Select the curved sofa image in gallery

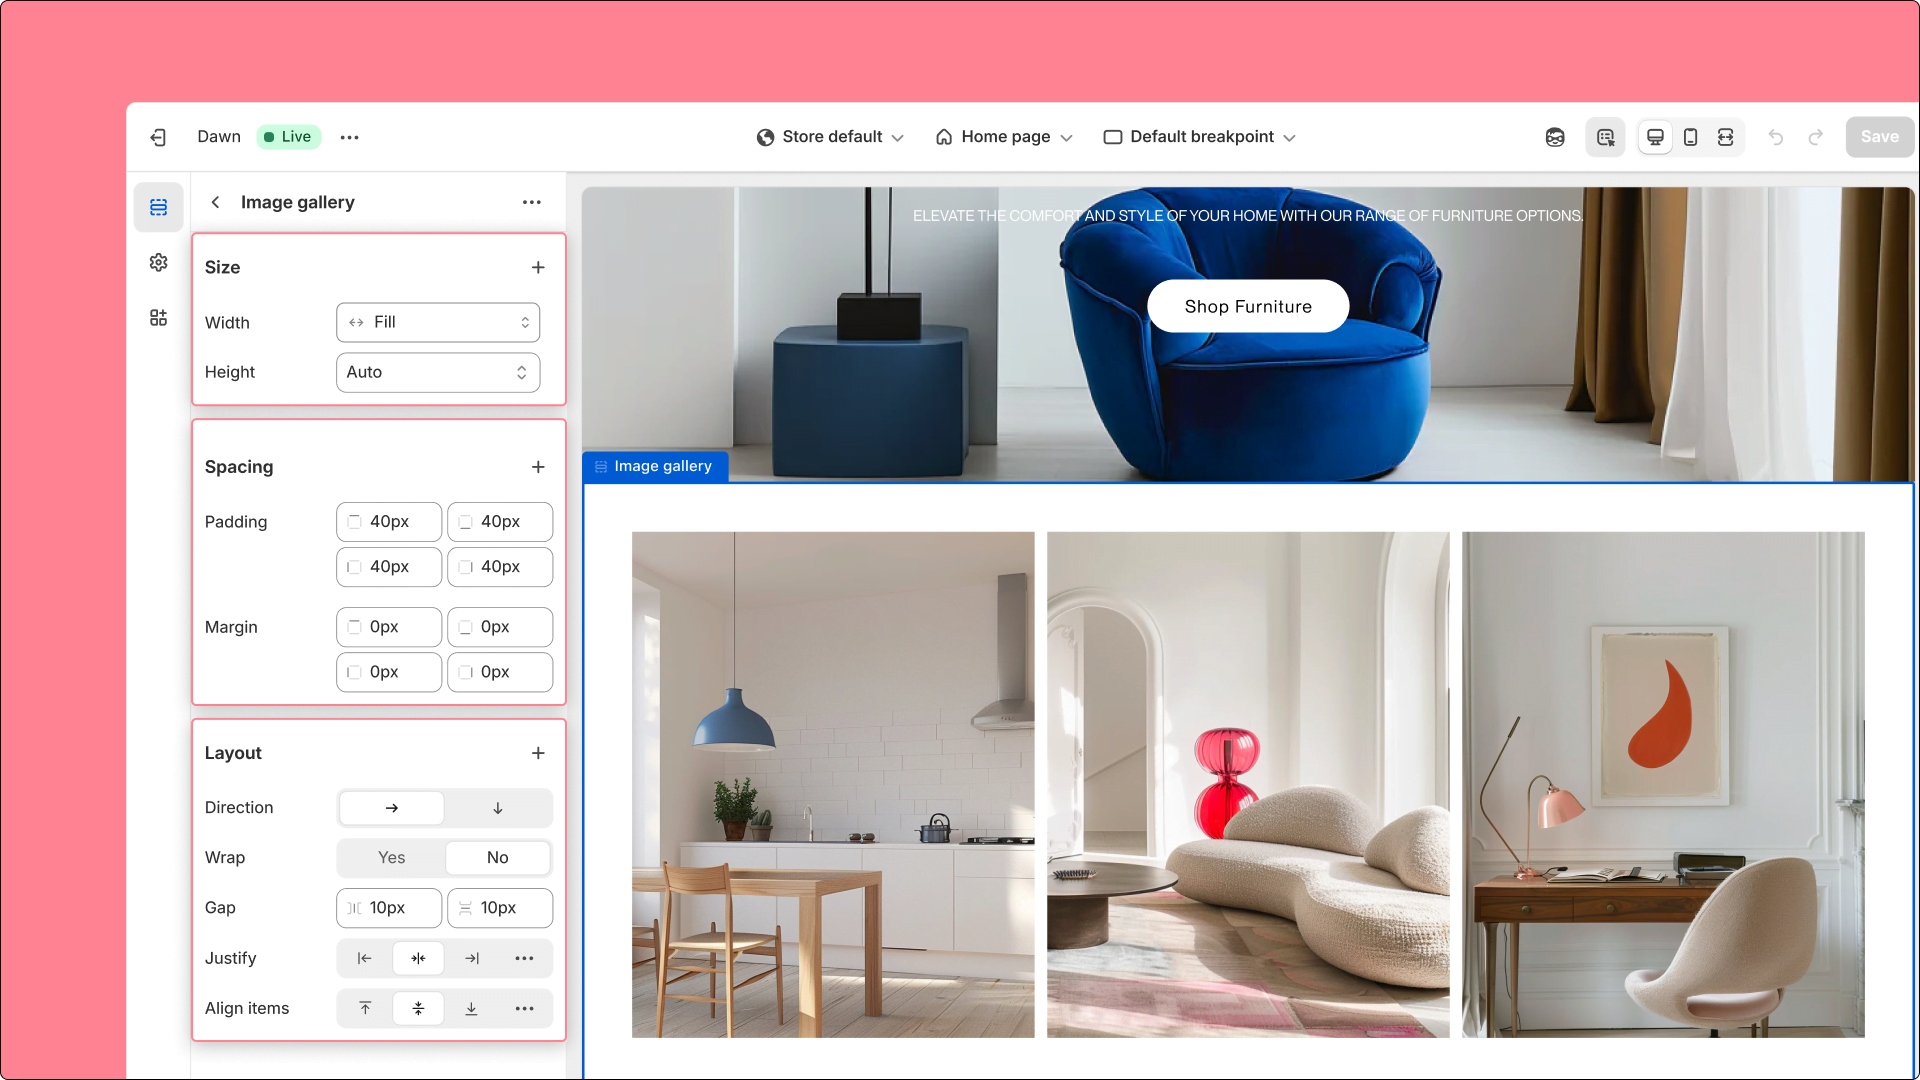(1248, 784)
